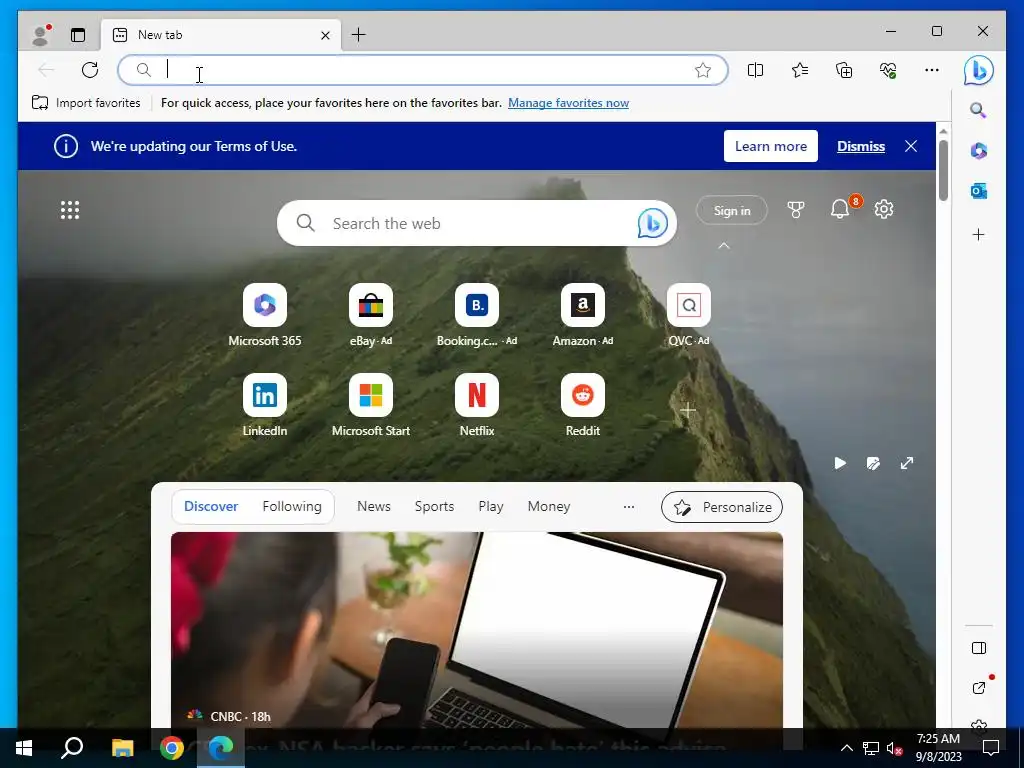This screenshot has width=1024, height=768.
Task: Open the Play tab
Action: pos(490,506)
